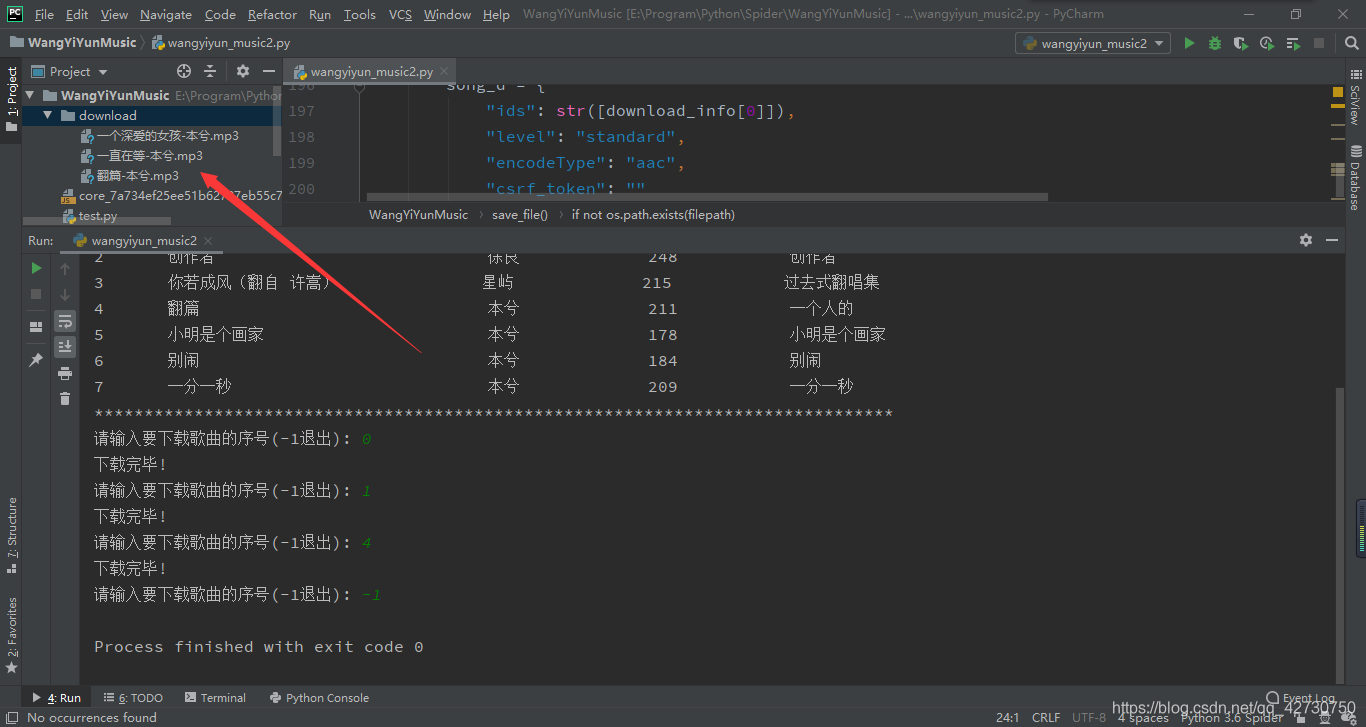Screen dimensions: 1366x727
Task: Click the Run tool window button
Action: [x=57, y=698]
